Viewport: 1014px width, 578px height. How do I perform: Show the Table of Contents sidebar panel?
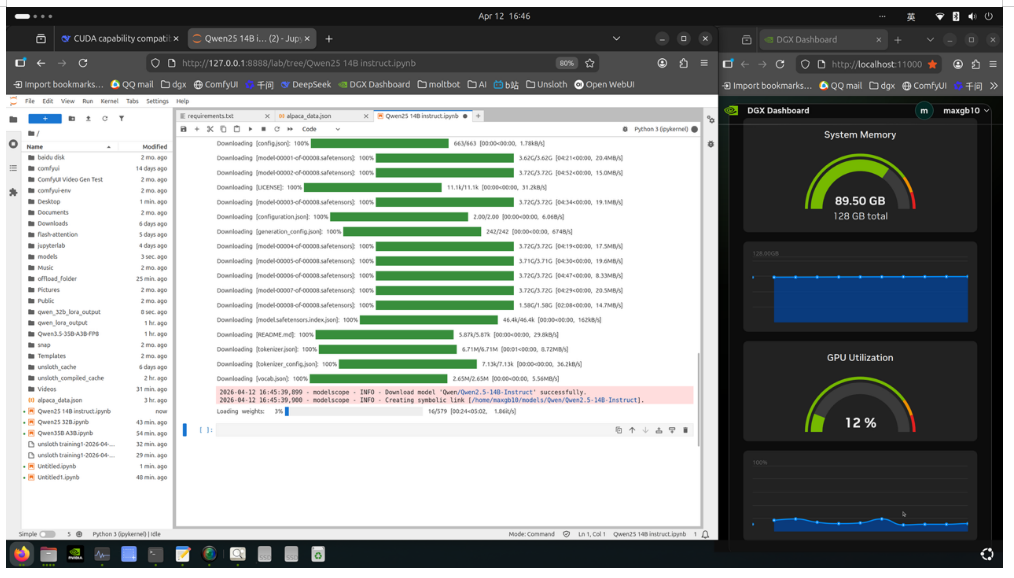pyautogui.click(x=14, y=168)
